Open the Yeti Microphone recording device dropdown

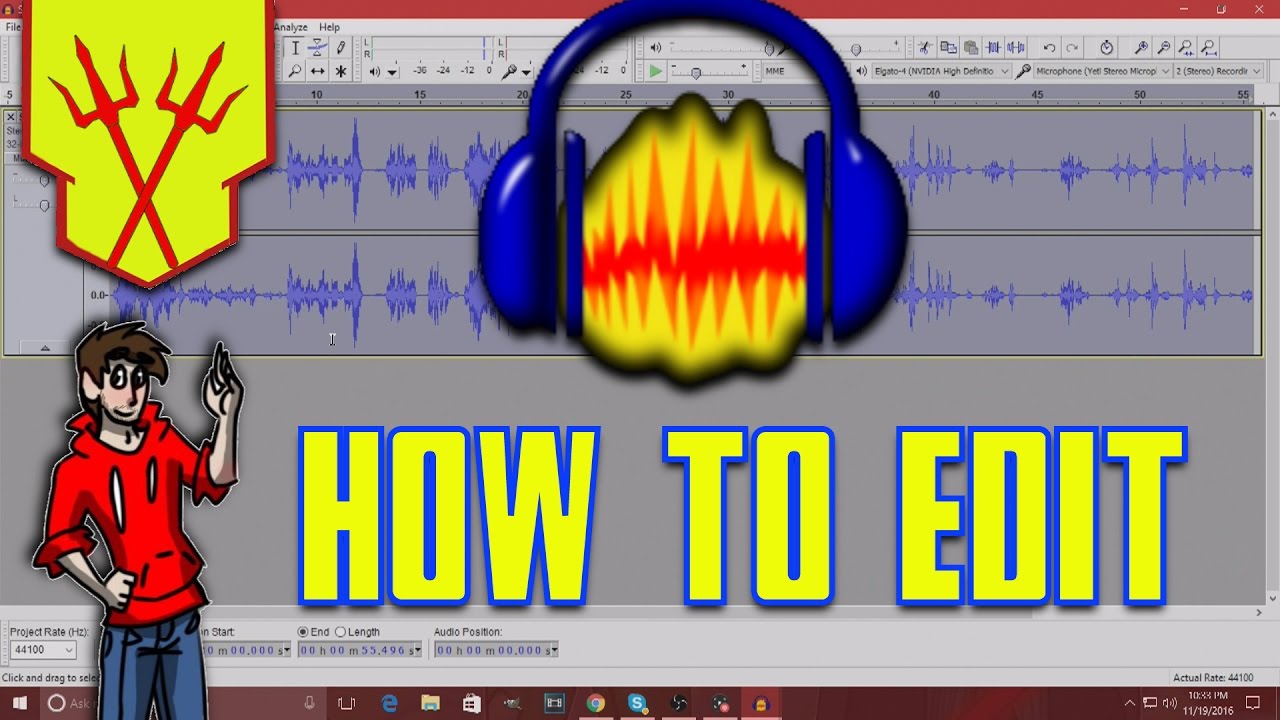pyautogui.click(x=1102, y=71)
